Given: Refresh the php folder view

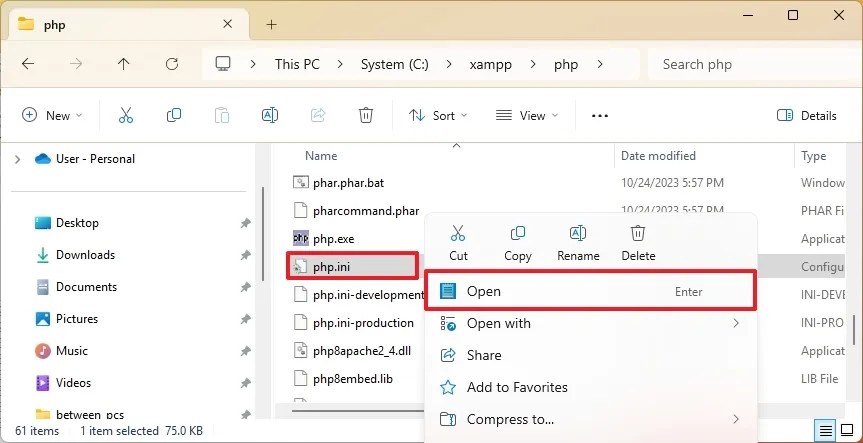Looking at the screenshot, I should pos(172,64).
